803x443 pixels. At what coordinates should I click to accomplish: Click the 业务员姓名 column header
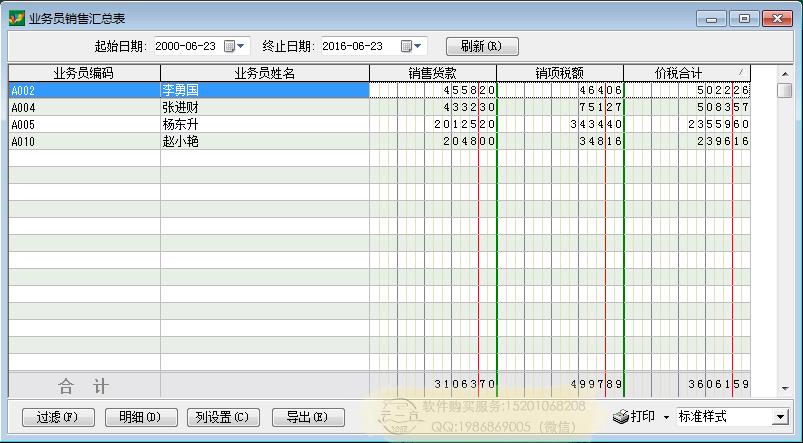[x=264, y=73]
